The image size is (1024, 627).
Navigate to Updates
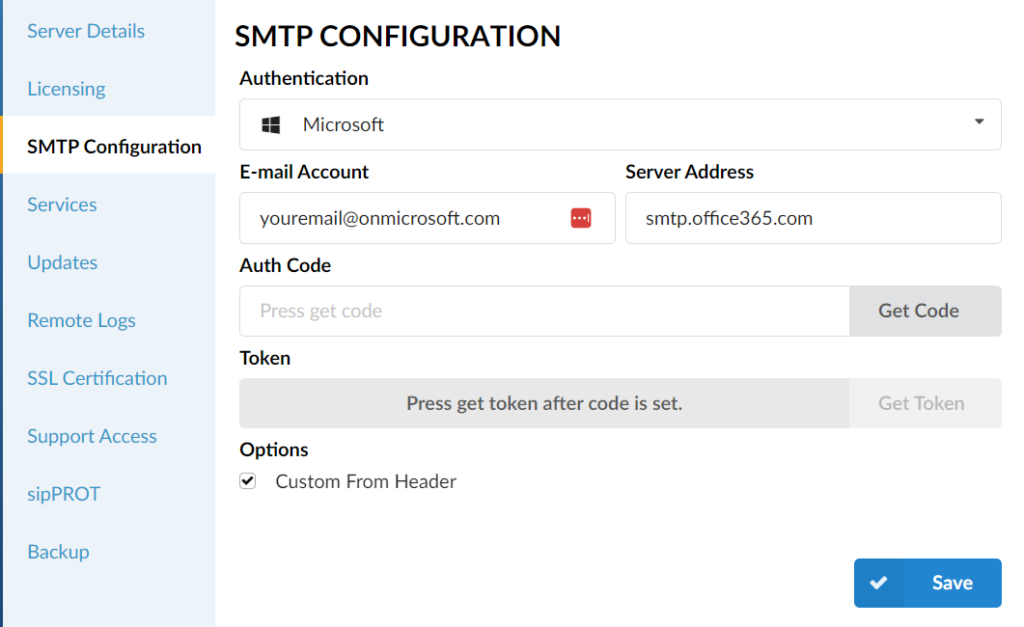63,263
